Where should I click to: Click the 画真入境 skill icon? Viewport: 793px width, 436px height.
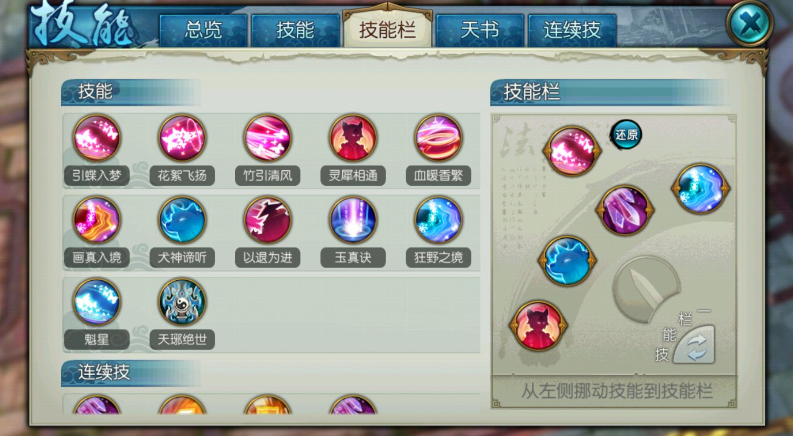coord(97,220)
